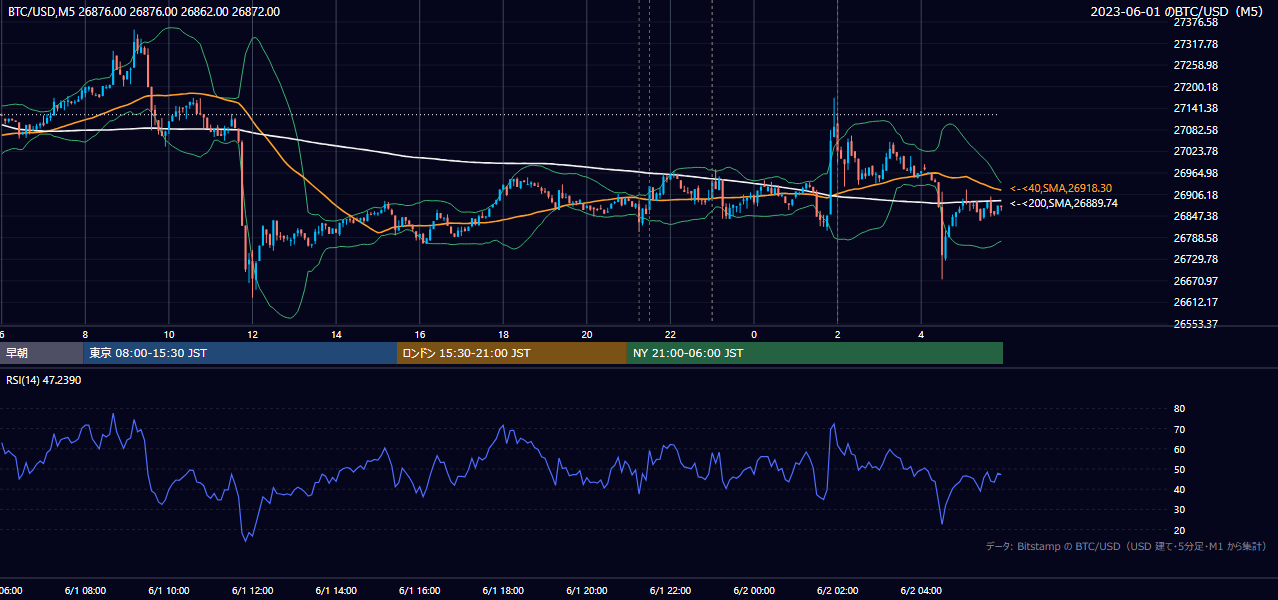Click hour tick 4 under price chart

(x=921, y=334)
